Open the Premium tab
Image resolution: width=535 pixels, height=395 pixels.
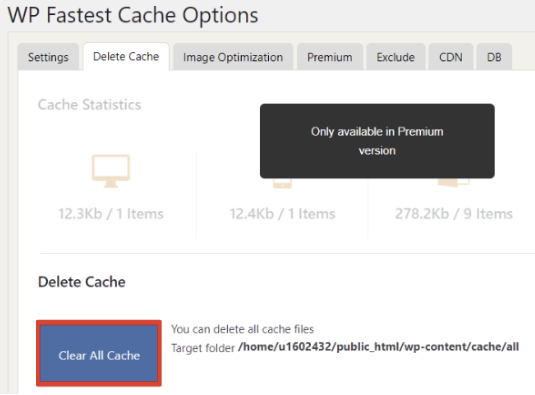pos(330,57)
